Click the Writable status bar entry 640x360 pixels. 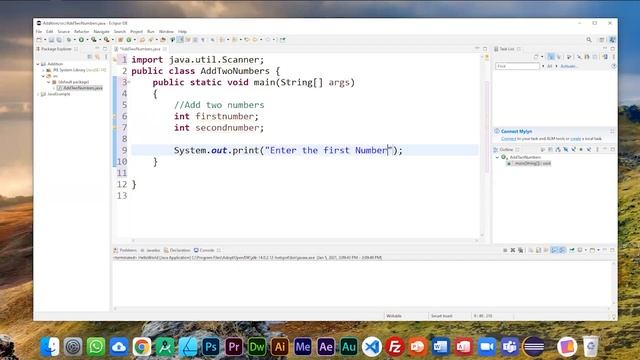tap(394, 316)
